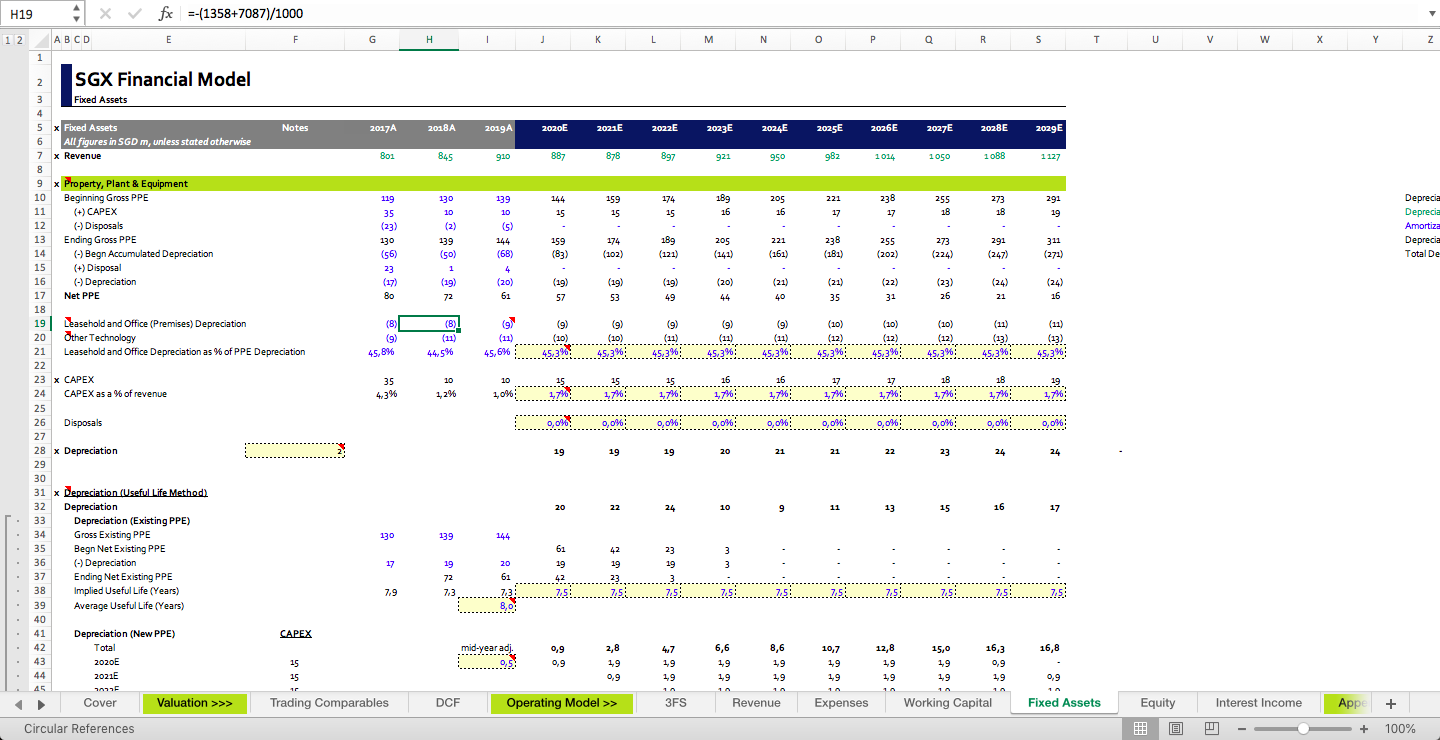Go to previous sheet tab arrow
This screenshot has height=740, width=1440.
(x=16, y=703)
